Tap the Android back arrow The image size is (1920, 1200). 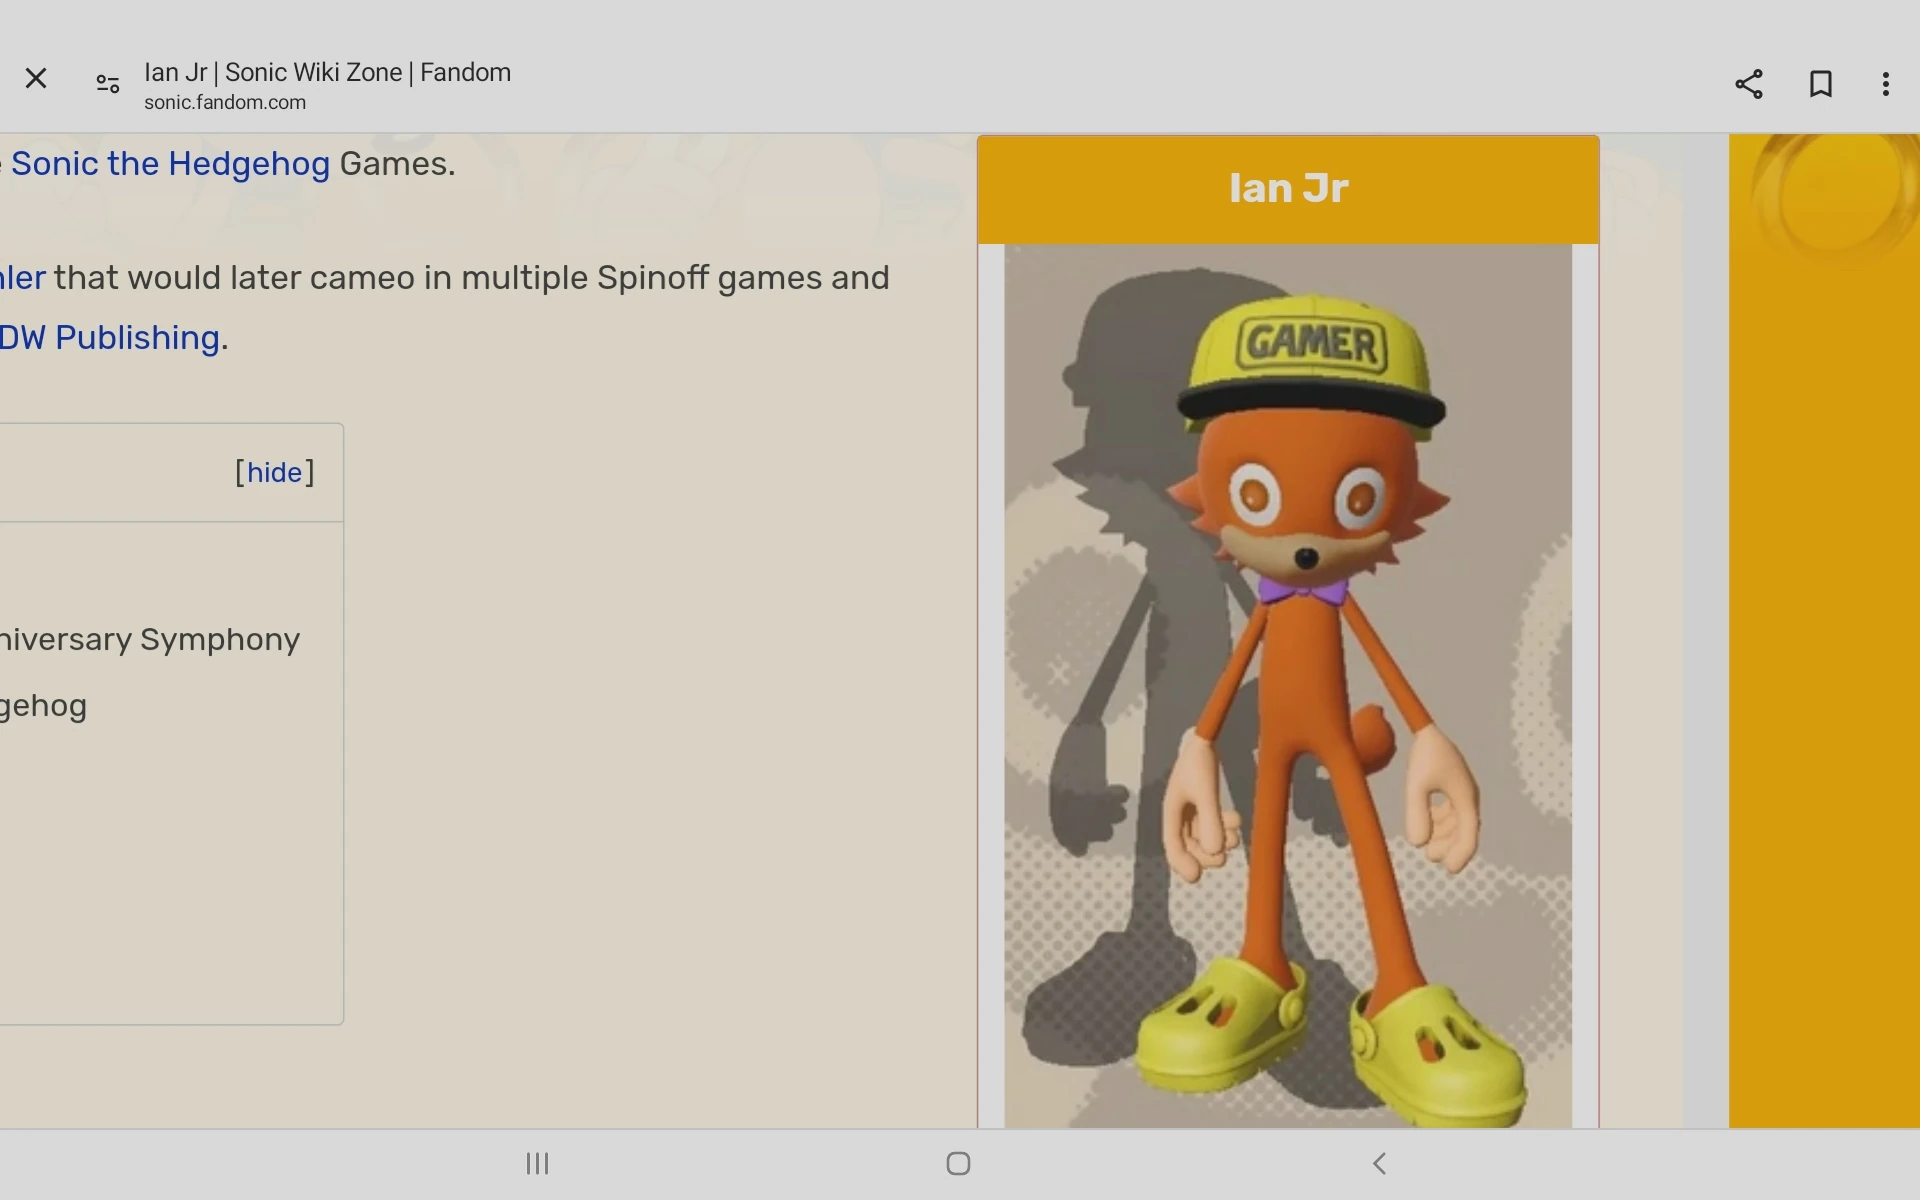click(1379, 1163)
